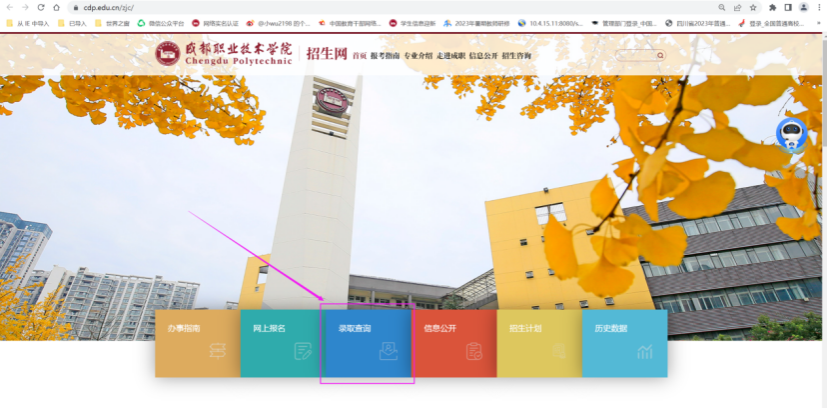Open the browser extensions puzzle icon
Viewport: 828px width, 409px height.
(x=773, y=7)
